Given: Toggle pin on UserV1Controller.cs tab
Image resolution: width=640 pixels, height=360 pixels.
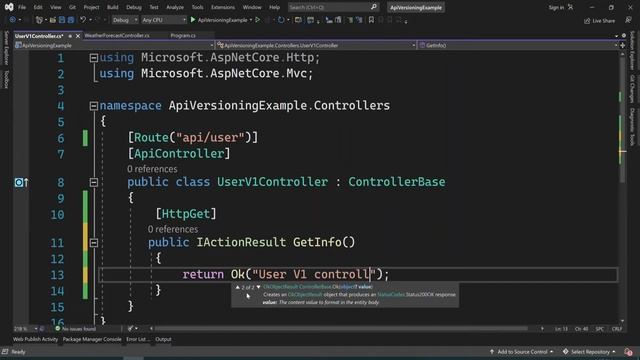Looking at the screenshot, I should click(x=70, y=36).
